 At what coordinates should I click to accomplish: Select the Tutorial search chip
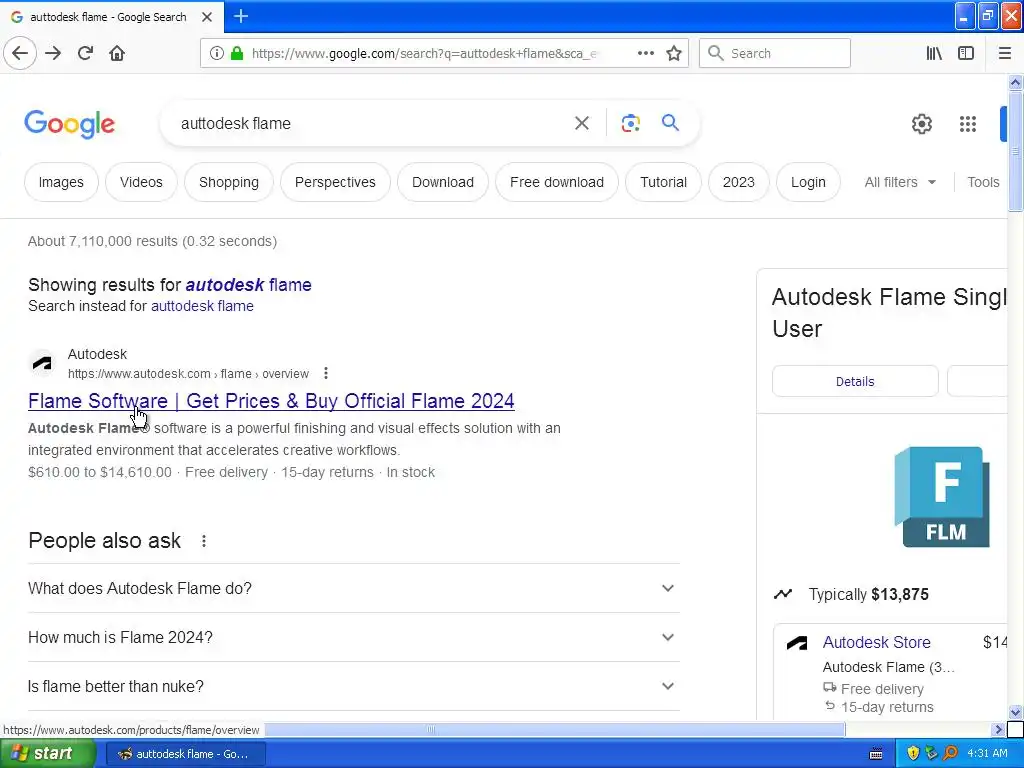point(663,182)
